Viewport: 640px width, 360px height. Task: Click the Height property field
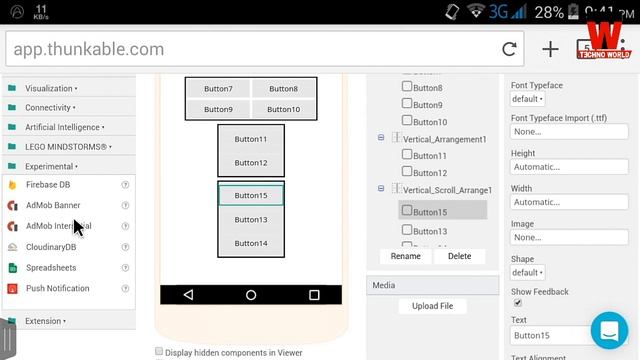tap(569, 167)
